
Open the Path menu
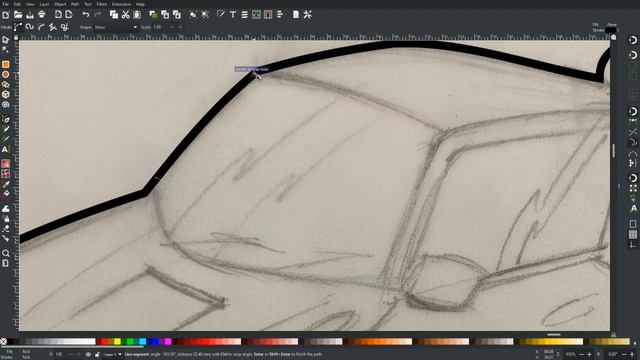pyautogui.click(x=75, y=4)
